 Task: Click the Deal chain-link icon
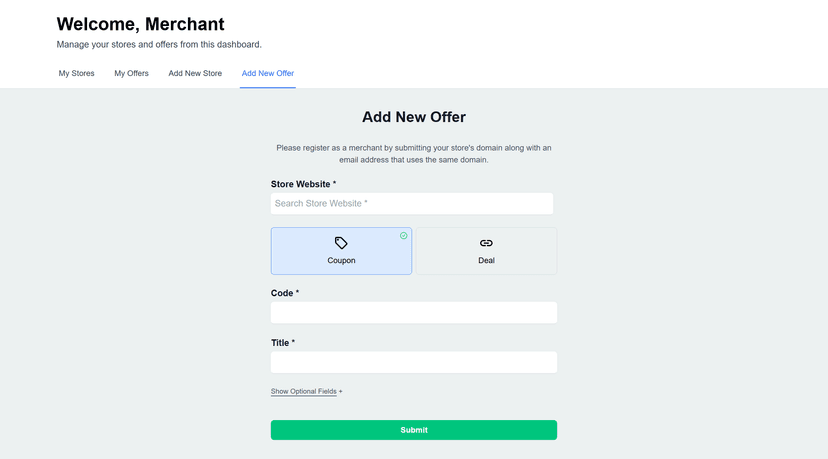[x=486, y=243]
